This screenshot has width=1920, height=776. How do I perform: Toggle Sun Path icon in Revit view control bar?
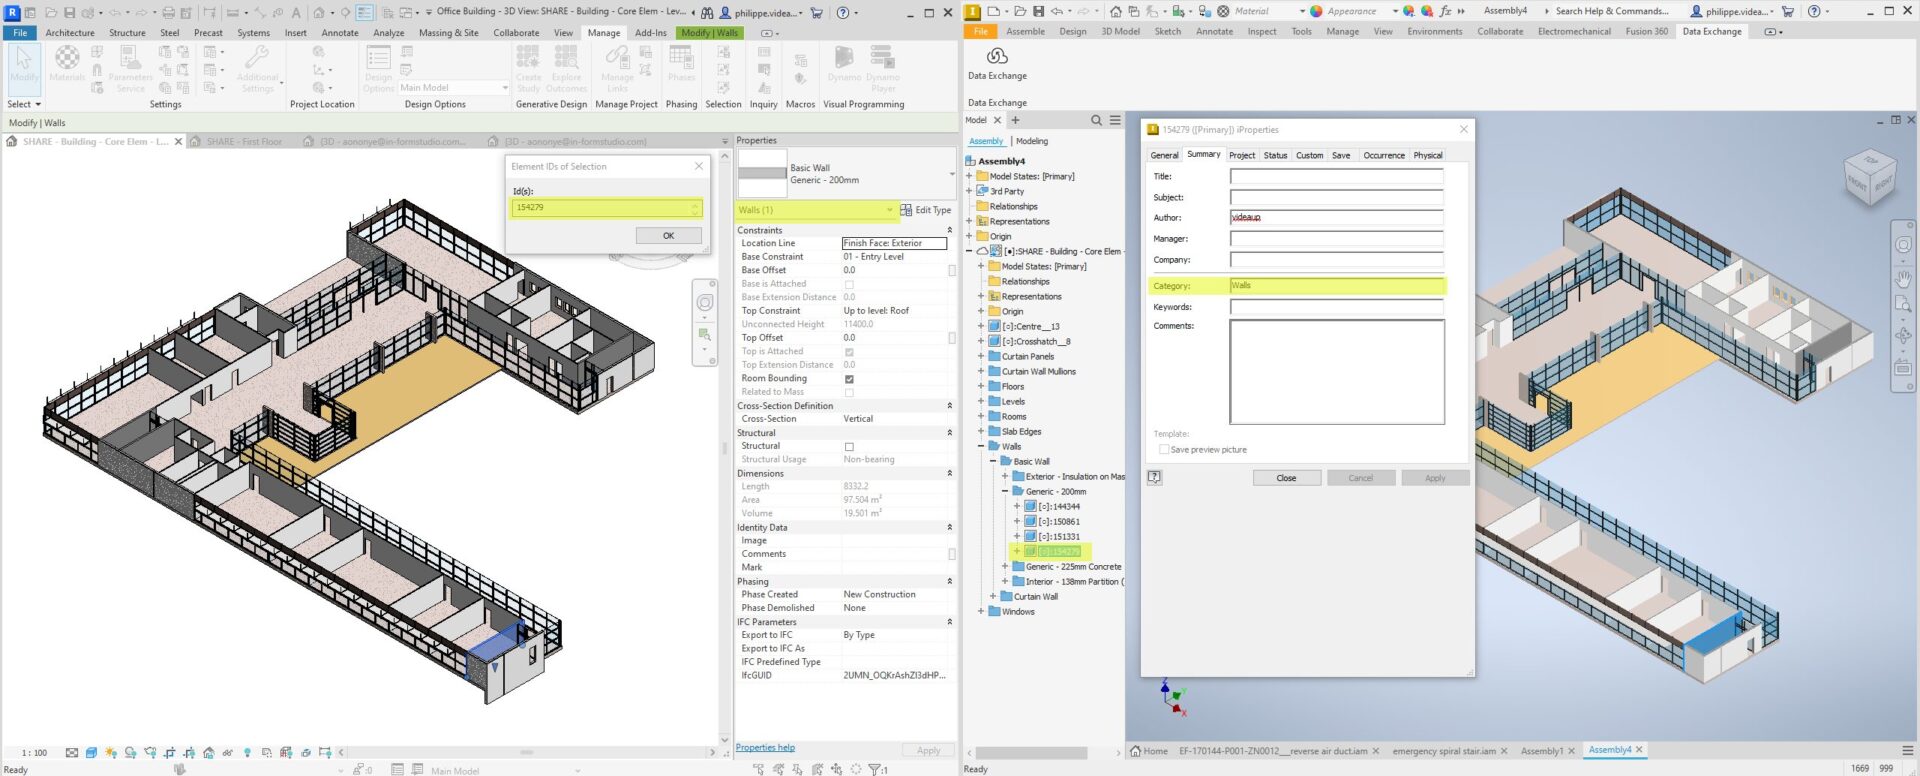click(111, 753)
